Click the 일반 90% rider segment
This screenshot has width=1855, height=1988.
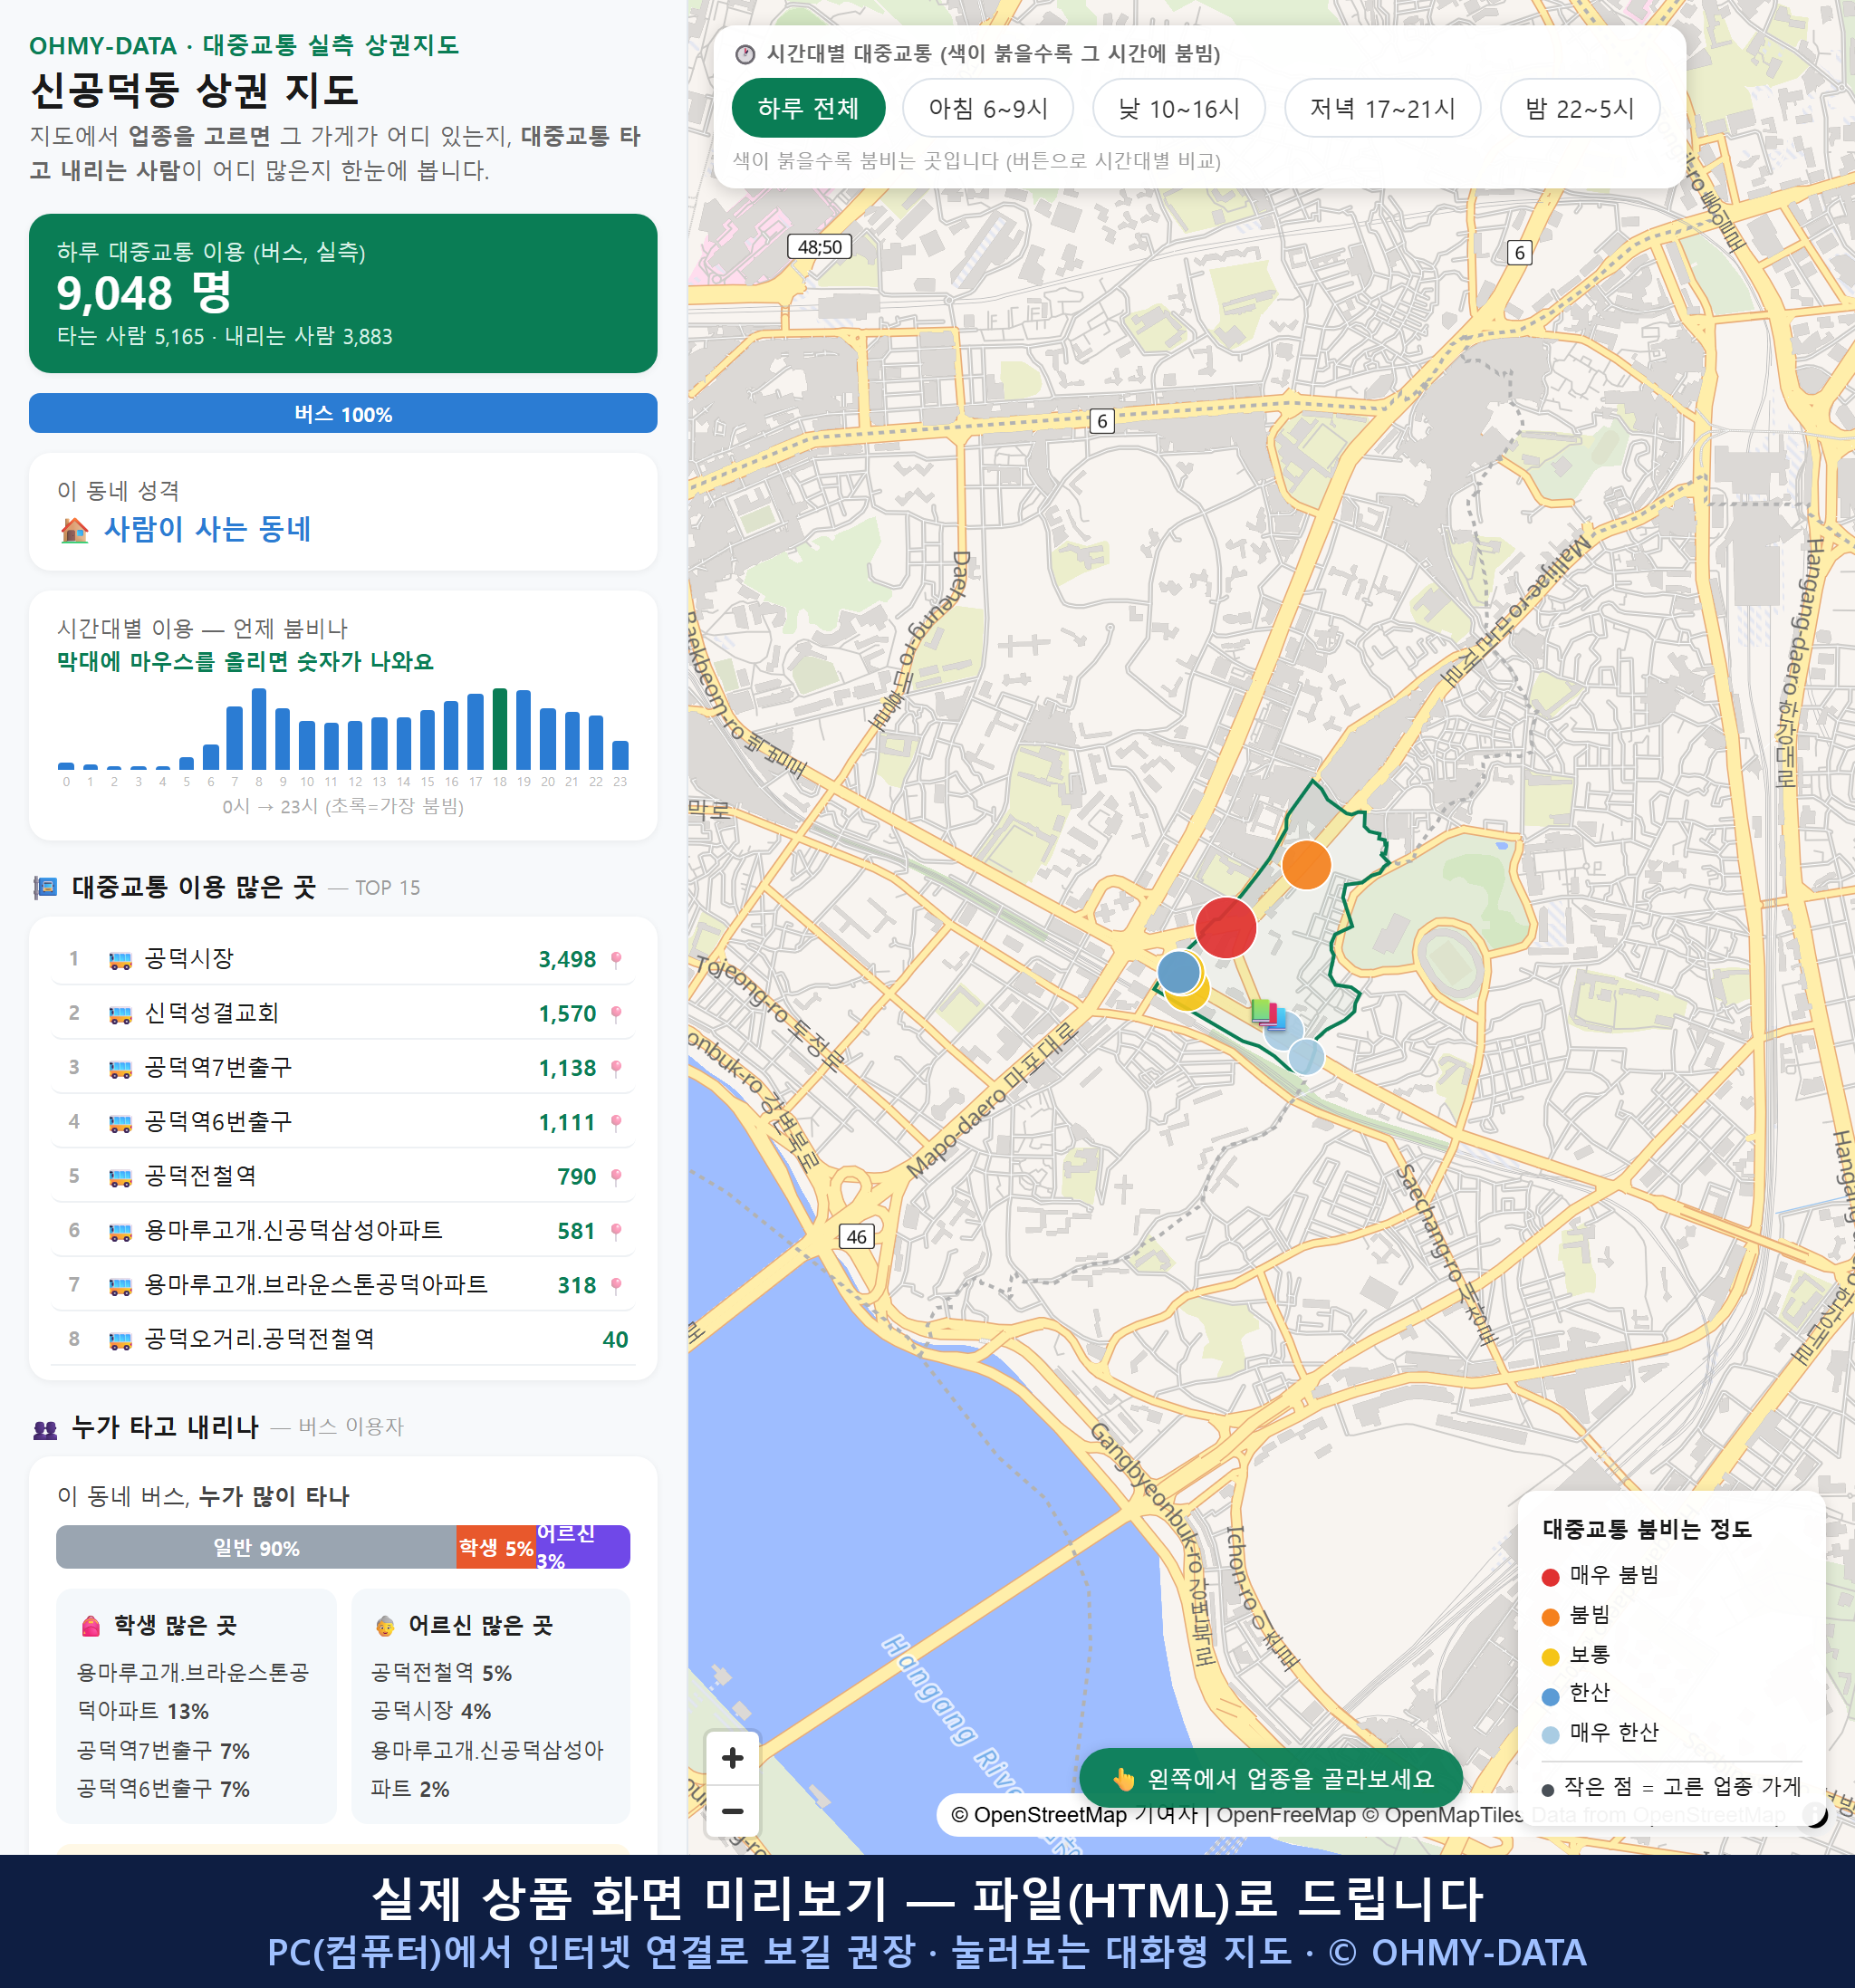click(x=256, y=1548)
